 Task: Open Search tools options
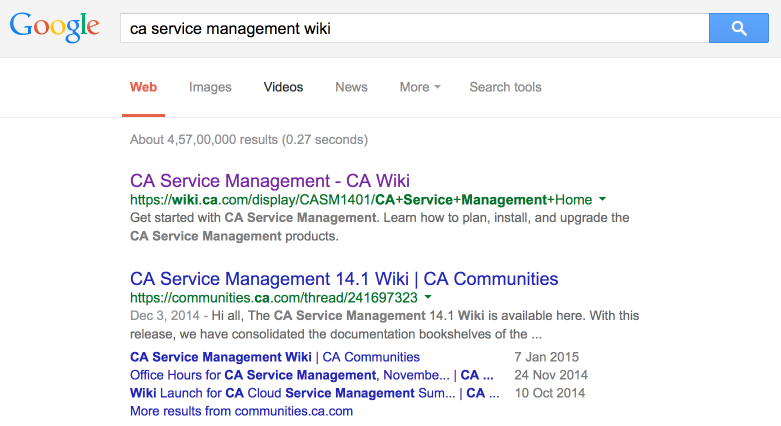point(506,87)
